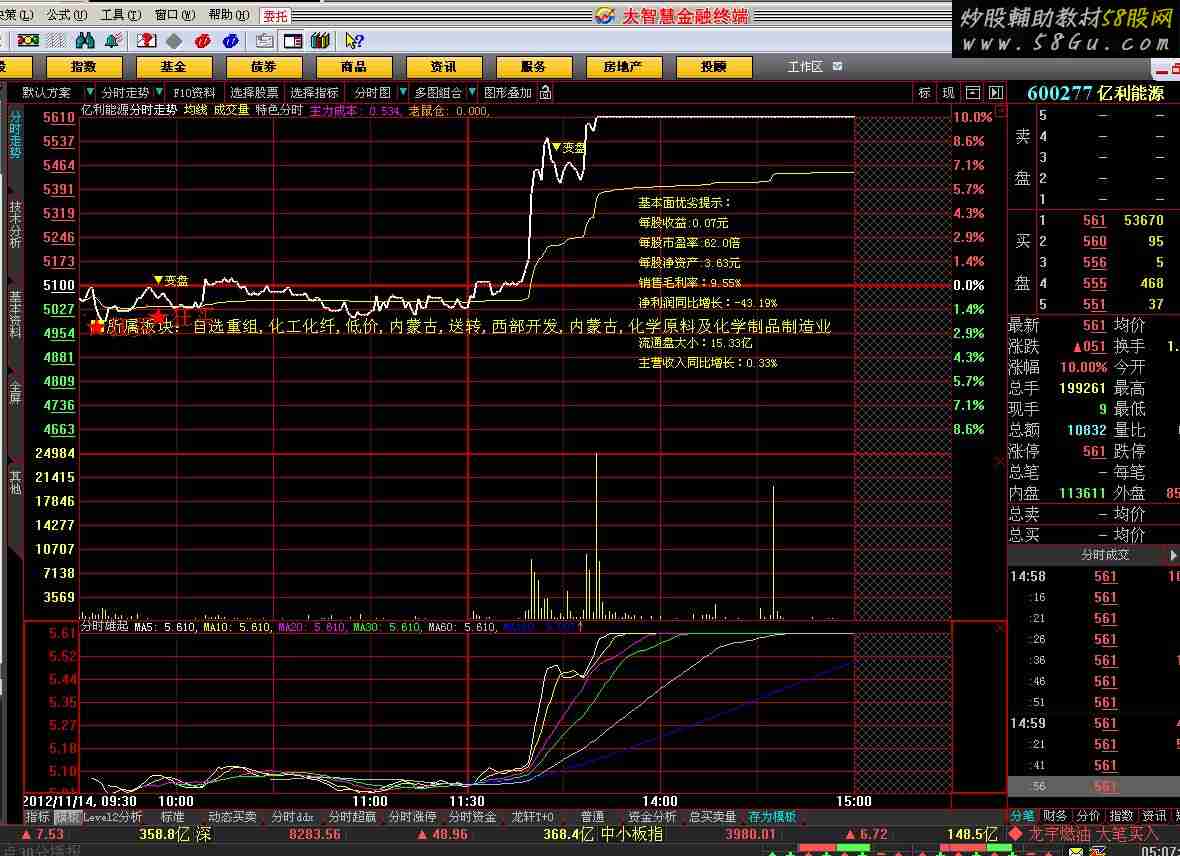Select 分笔 tab in right panel
This screenshot has width=1180, height=856.
point(1022,815)
